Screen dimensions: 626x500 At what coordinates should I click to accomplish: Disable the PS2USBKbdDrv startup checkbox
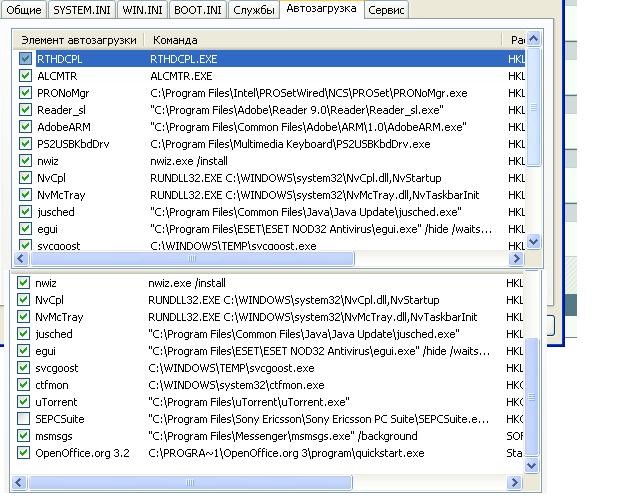pos(26,144)
